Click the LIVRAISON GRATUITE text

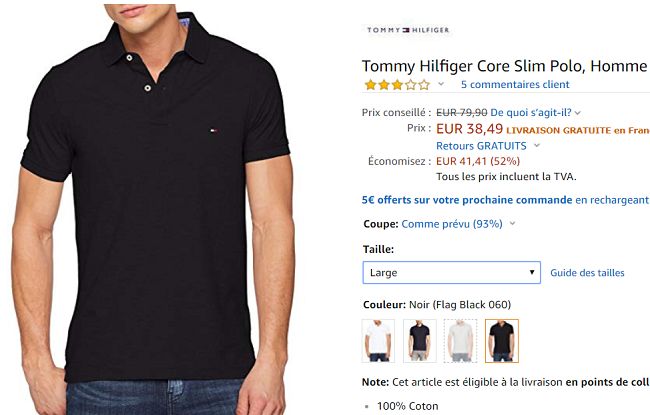[x=558, y=129]
